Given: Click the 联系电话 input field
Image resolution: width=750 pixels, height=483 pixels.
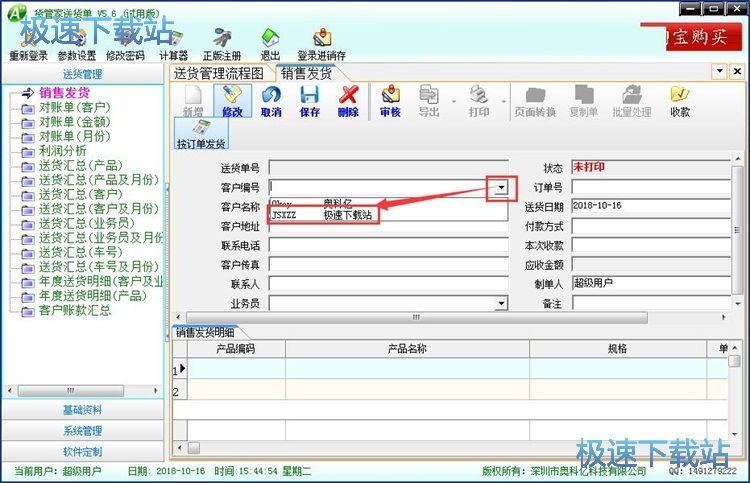Looking at the screenshot, I should [388, 245].
